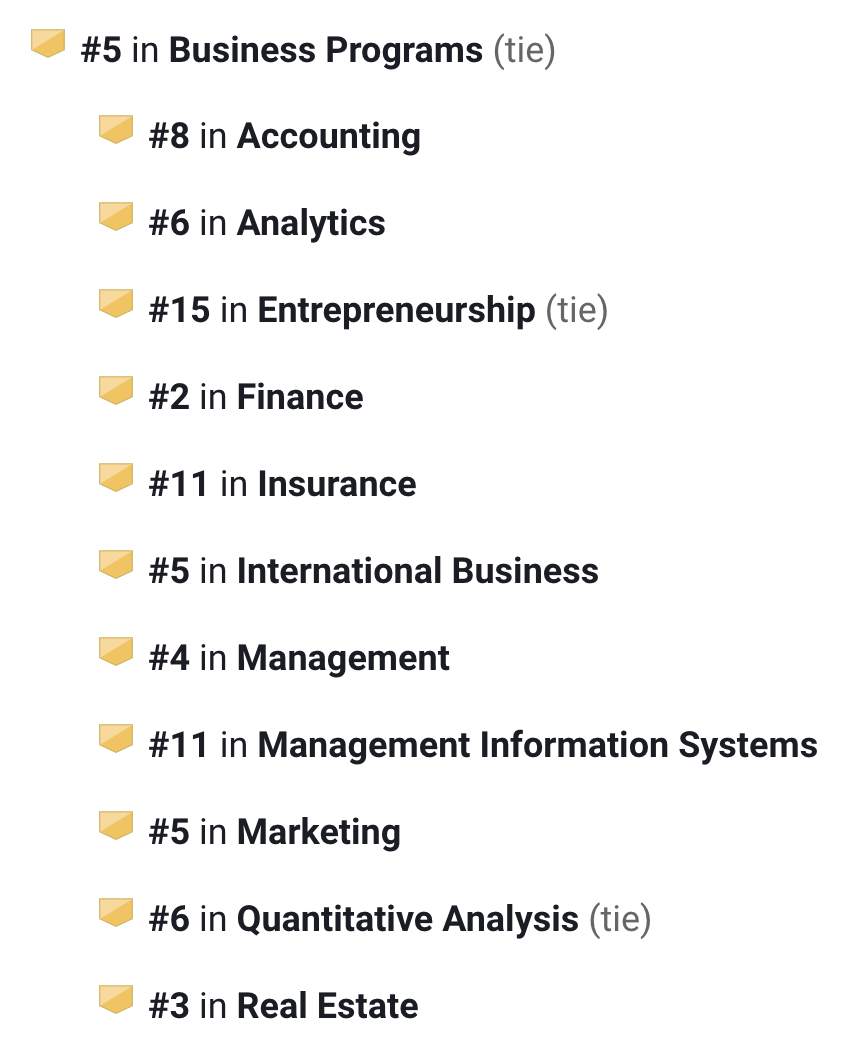The image size is (848, 1040).
Task: View the Marketing ranking
Action: pos(318,833)
